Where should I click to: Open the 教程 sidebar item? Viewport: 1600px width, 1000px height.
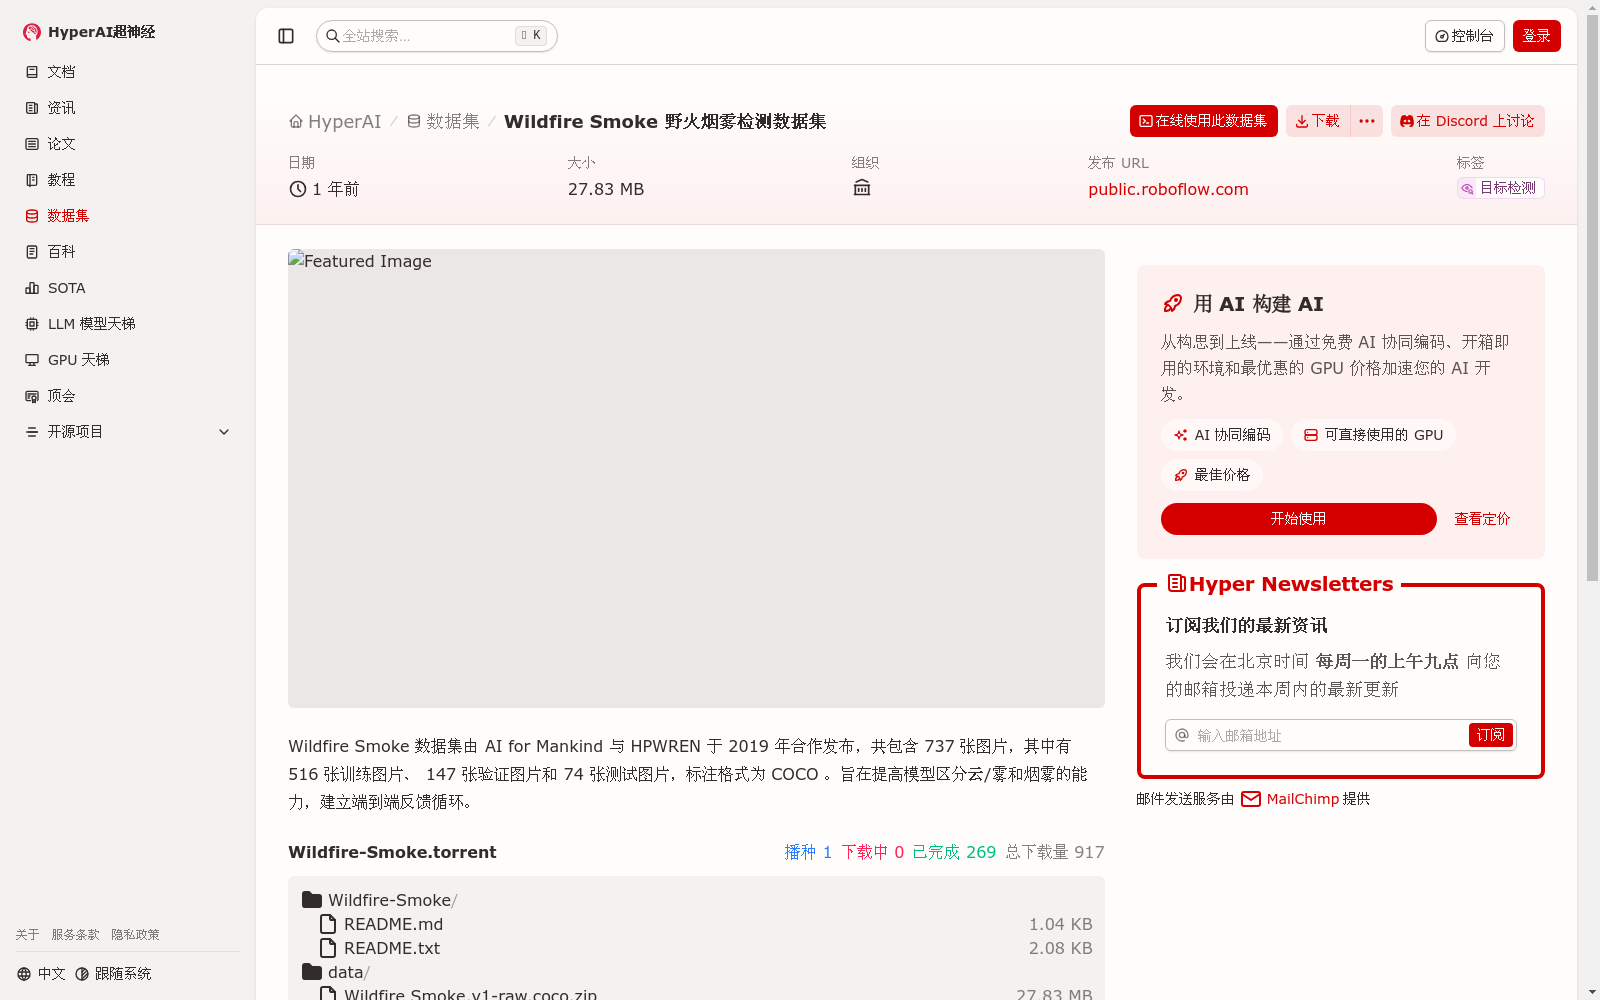(128, 180)
